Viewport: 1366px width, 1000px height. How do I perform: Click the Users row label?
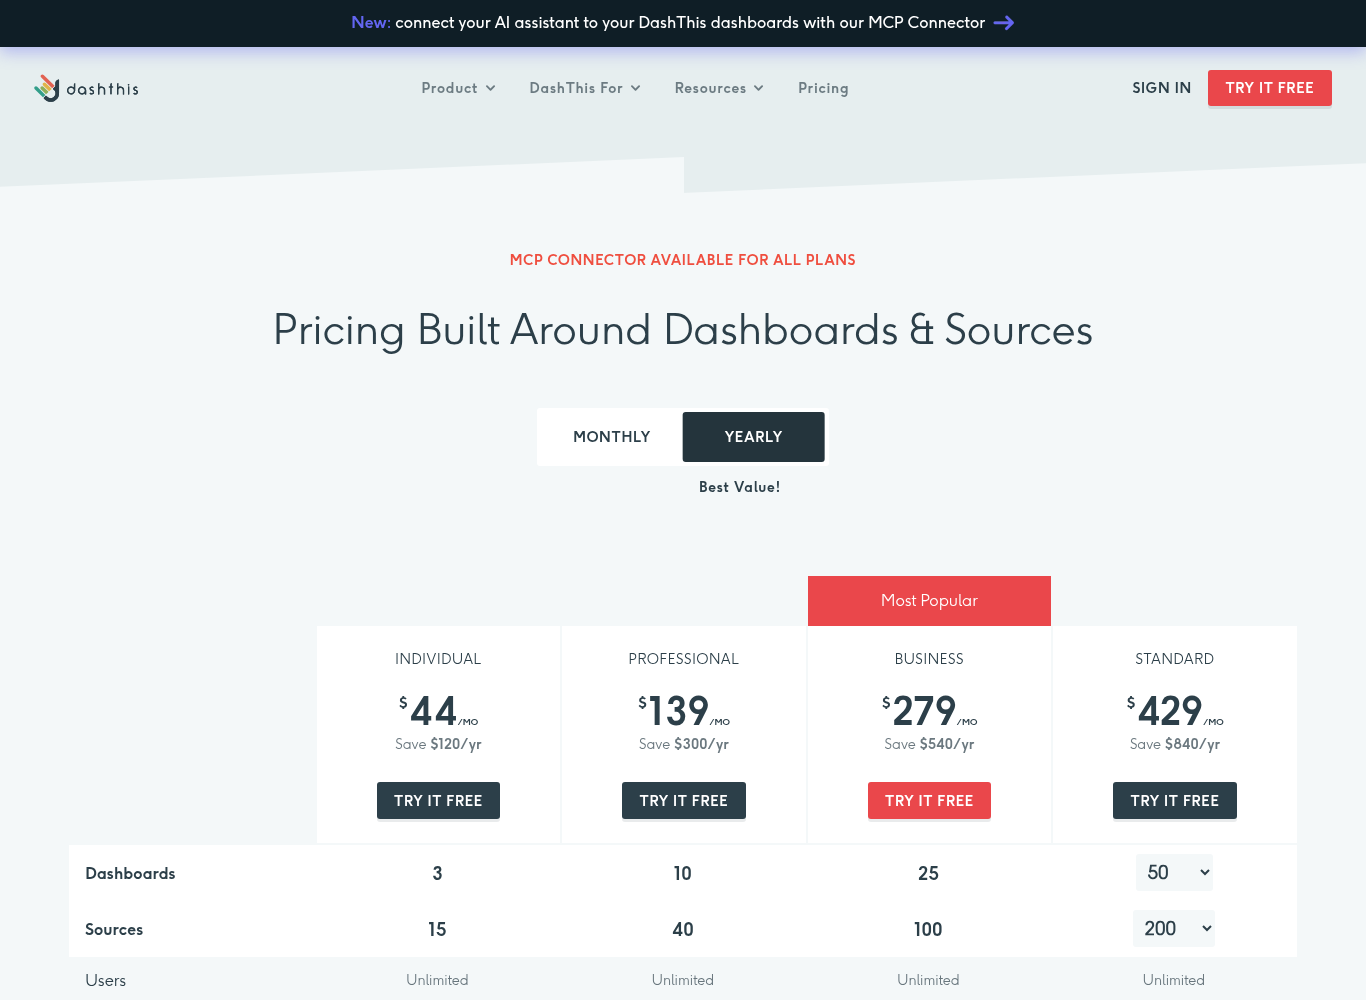point(105,980)
